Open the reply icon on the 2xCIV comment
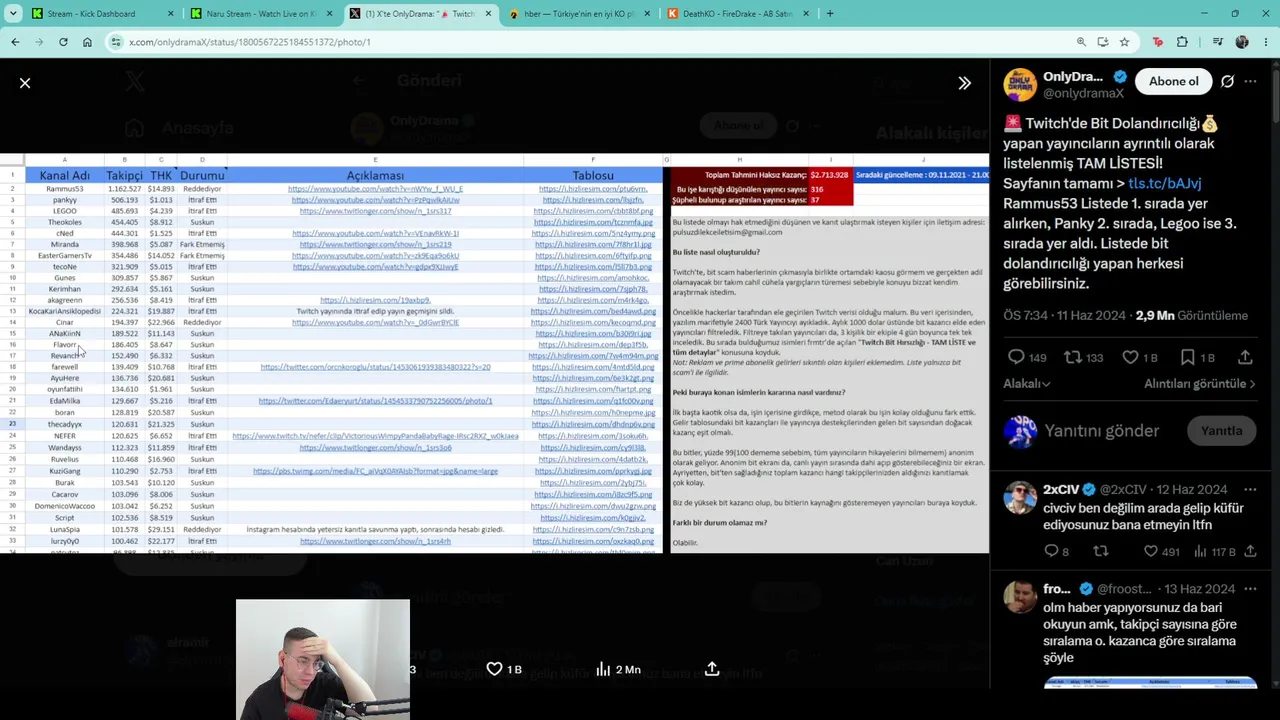Viewport: 1280px width, 720px height. (x=1051, y=551)
